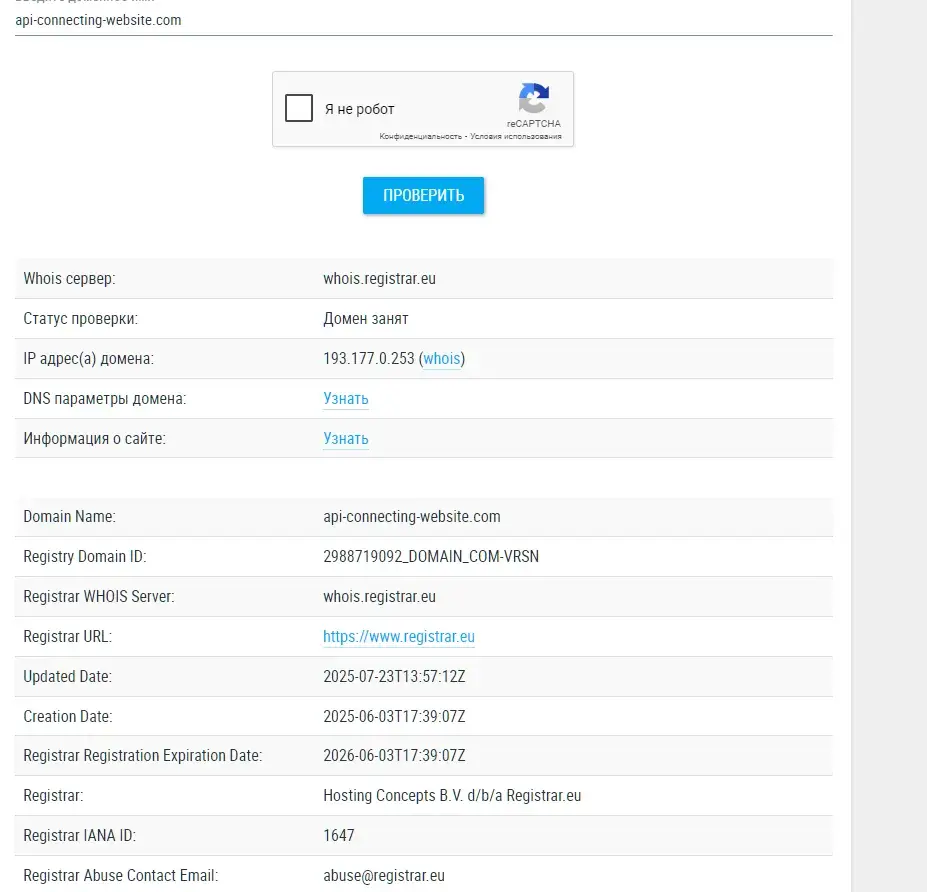Click the abuse@registrar.eu email value
927x892 pixels.
tap(384, 875)
